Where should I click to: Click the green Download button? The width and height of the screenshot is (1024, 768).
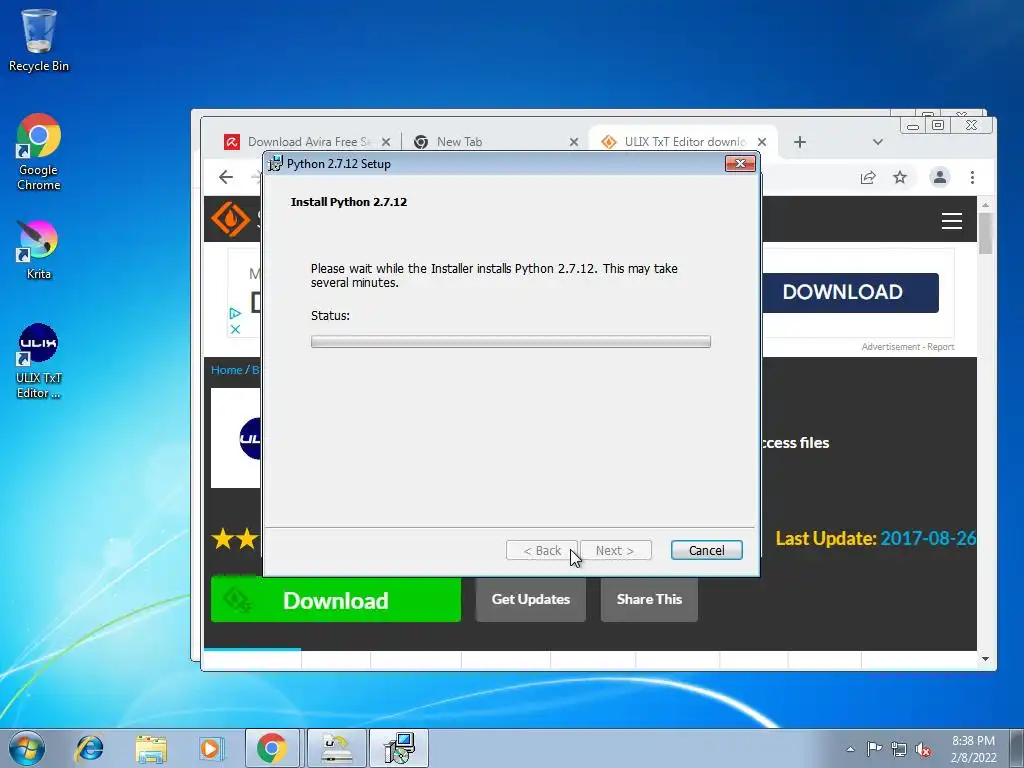(336, 600)
